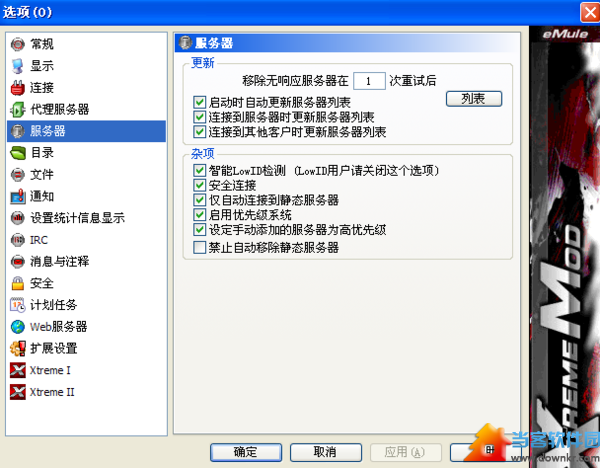600x468 pixels.
Task: Select the Web服务器 globe icon
Action: point(18,327)
